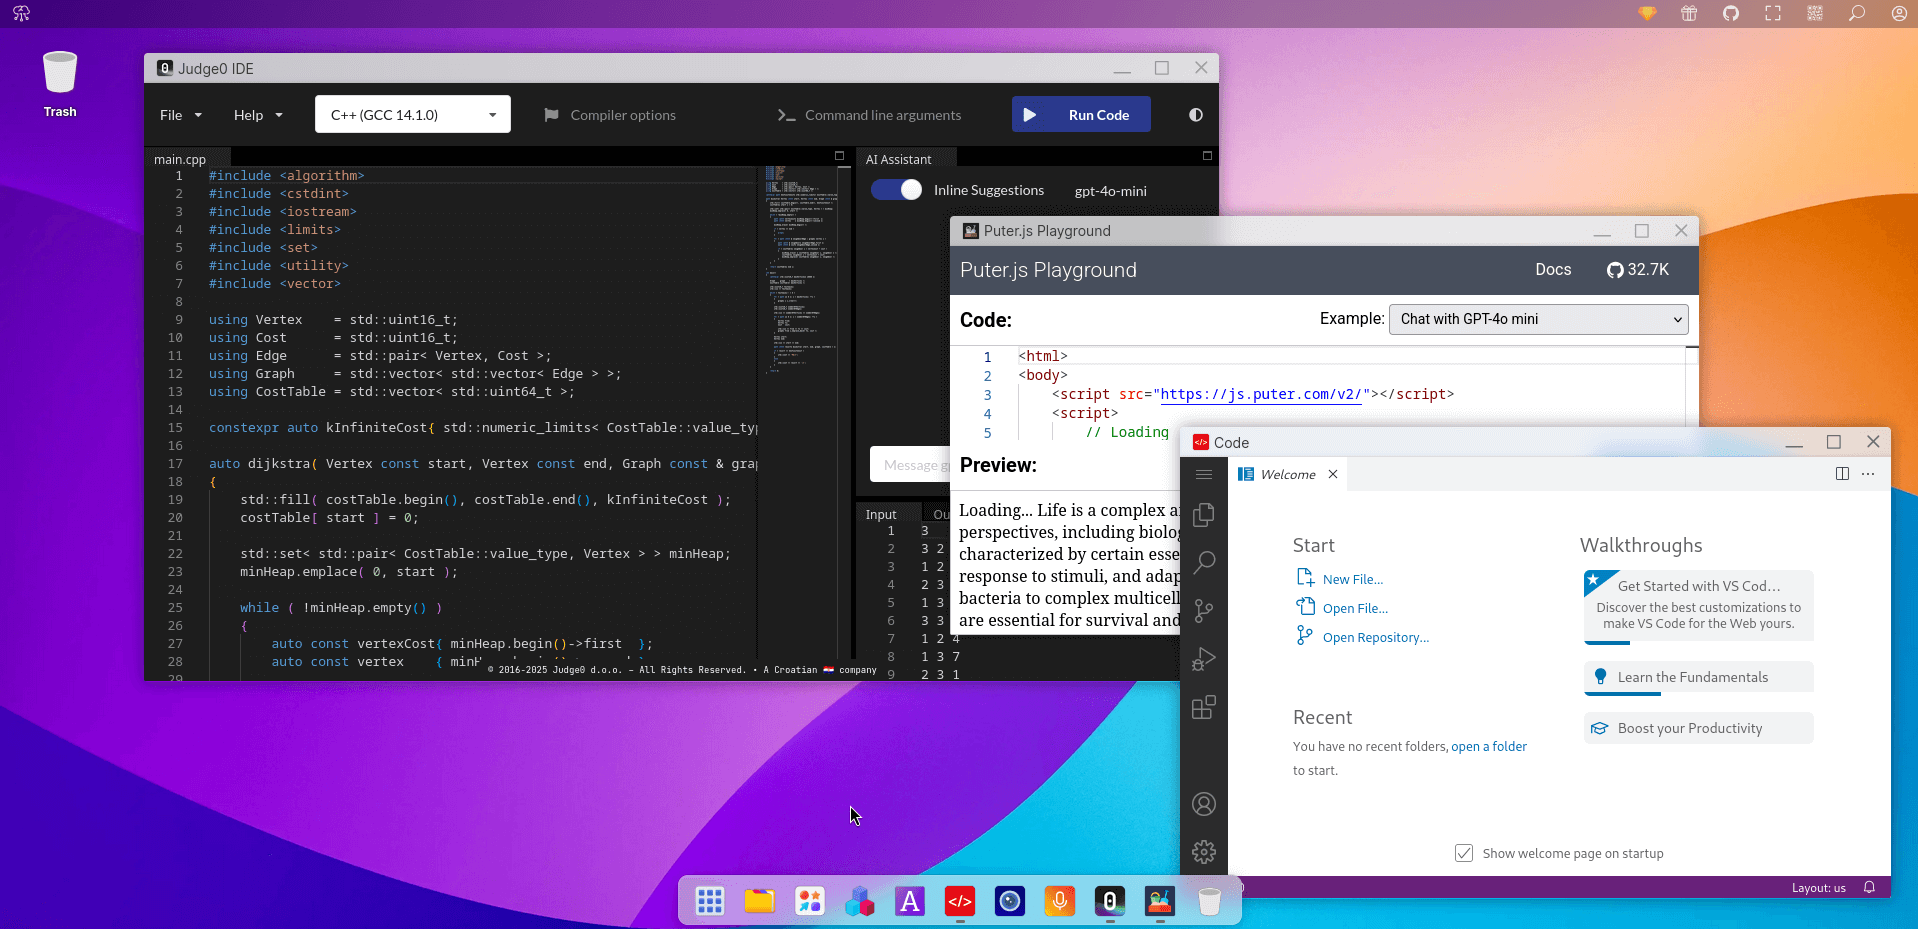The height and width of the screenshot is (929, 1918).
Task: Click the Accounts icon in VS Code sidebar
Action: pos(1204,804)
